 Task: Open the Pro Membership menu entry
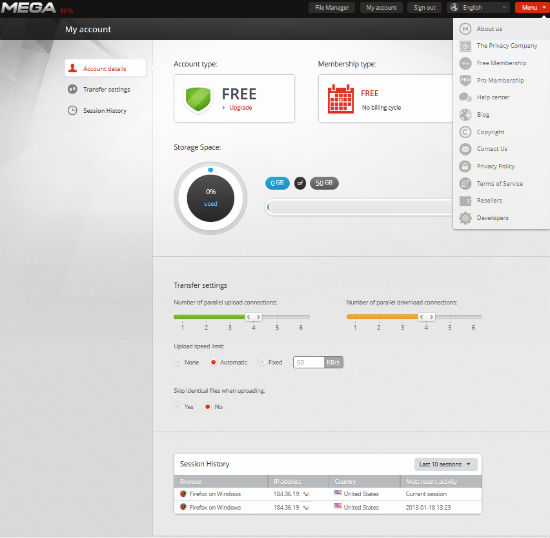(x=500, y=80)
